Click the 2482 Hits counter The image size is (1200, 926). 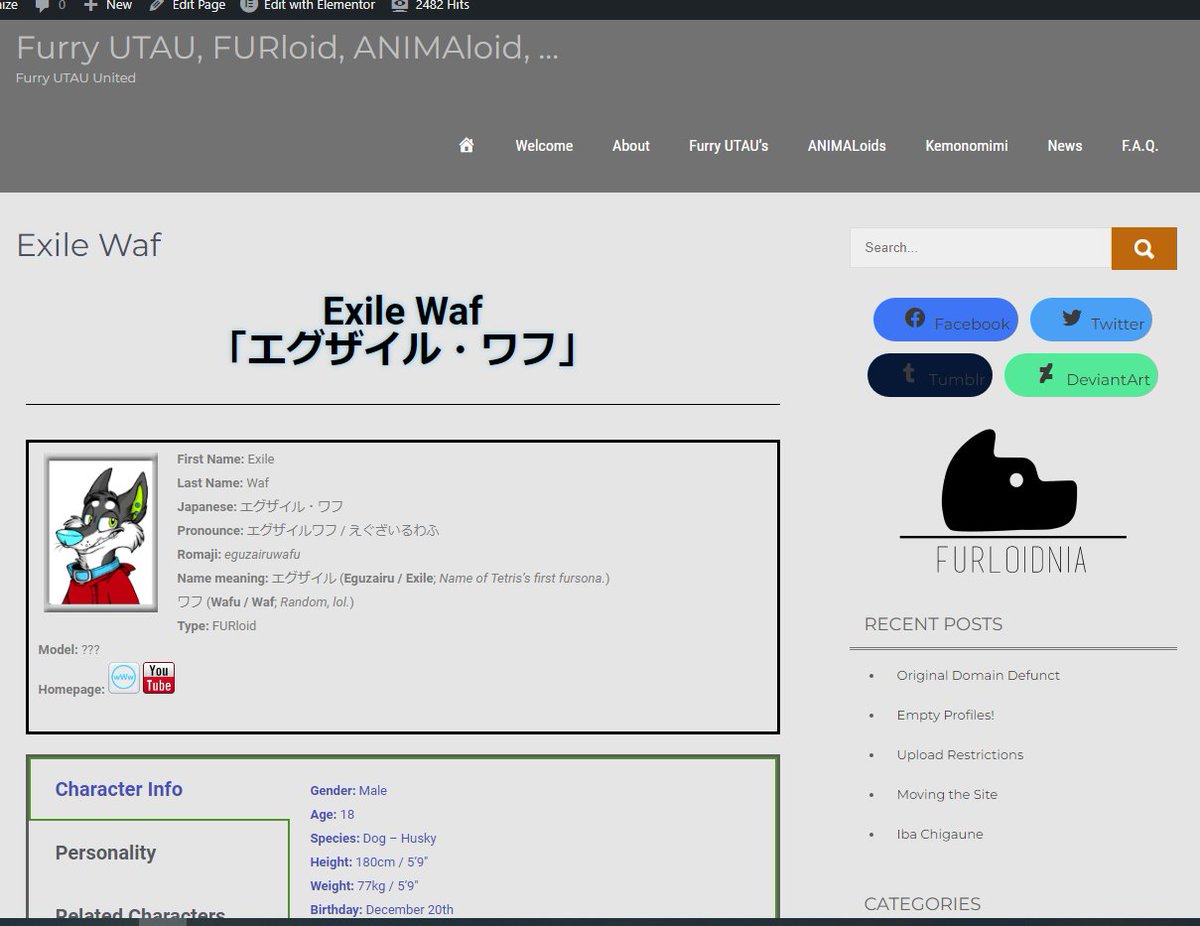[x=430, y=5]
